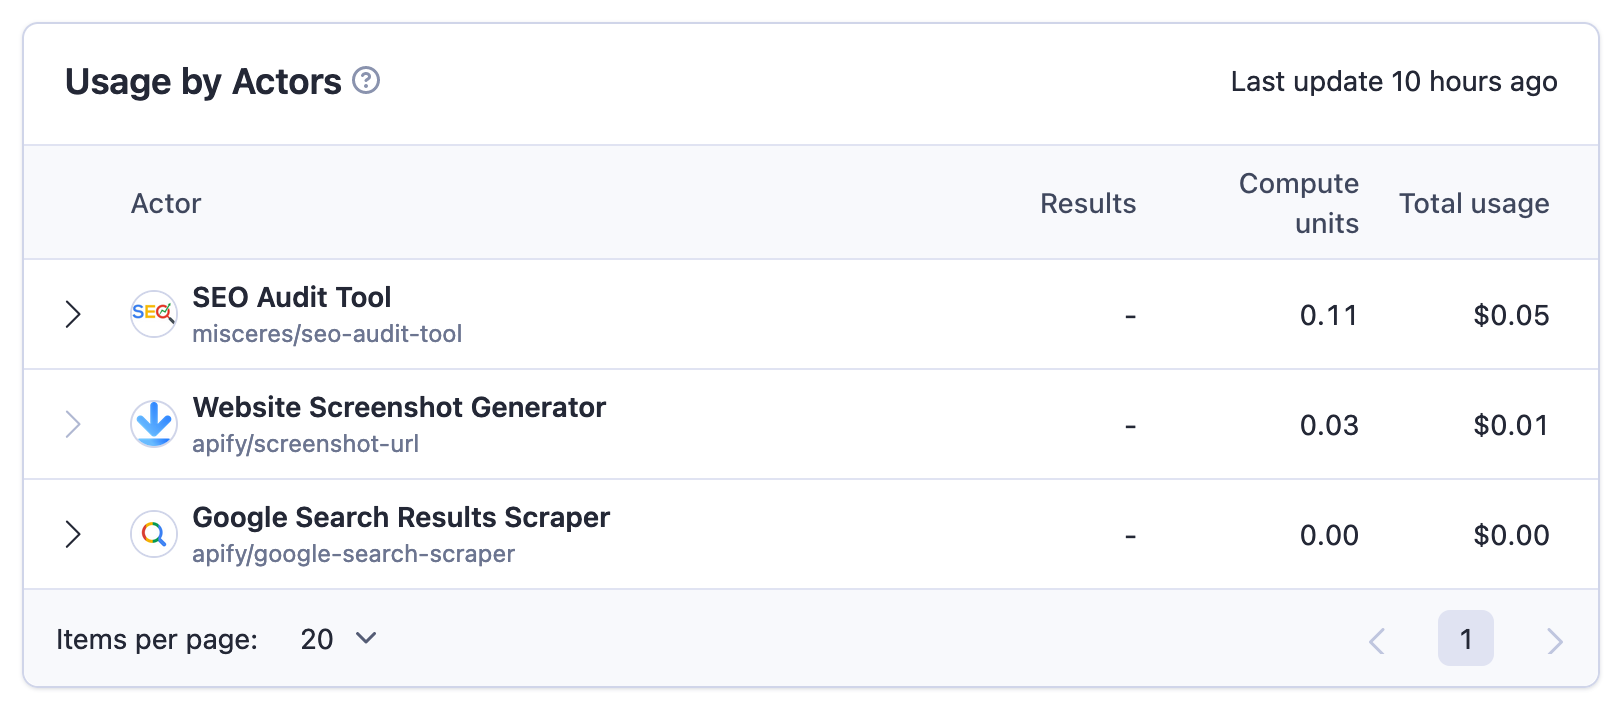Select the Website Screenshot Generator title

pyautogui.click(x=399, y=407)
